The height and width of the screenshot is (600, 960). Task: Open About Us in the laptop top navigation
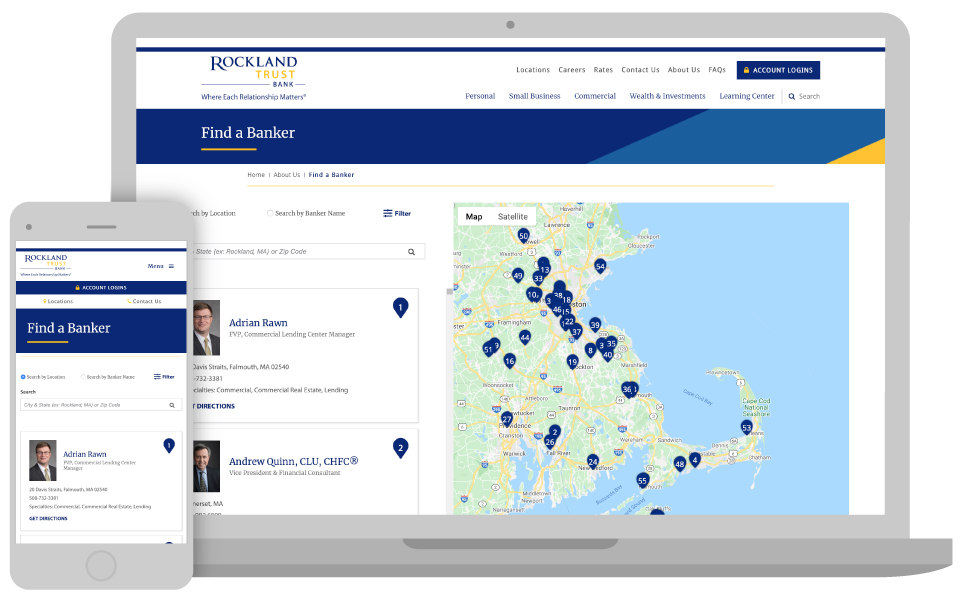coord(684,70)
